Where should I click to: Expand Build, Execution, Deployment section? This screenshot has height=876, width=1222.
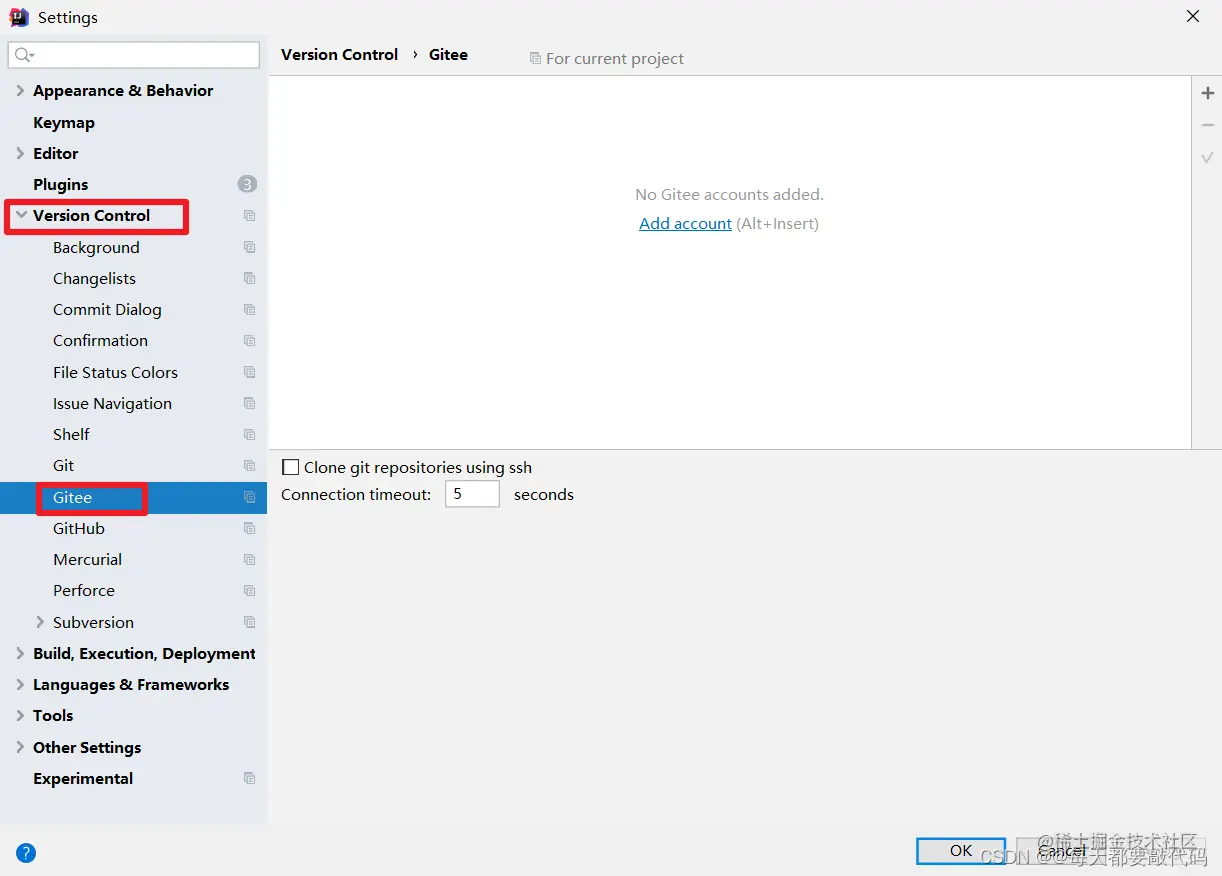coord(20,653)
